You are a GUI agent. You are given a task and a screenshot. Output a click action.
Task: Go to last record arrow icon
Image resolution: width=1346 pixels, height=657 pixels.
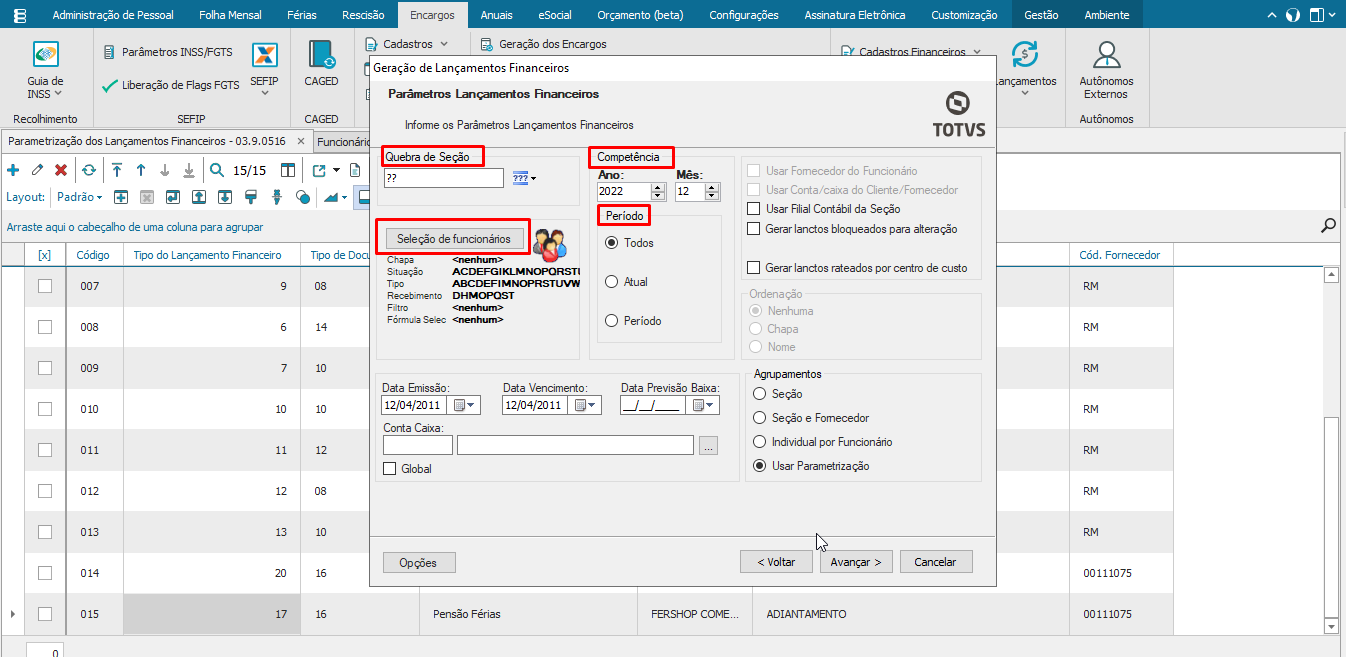(x=188, y=170)
